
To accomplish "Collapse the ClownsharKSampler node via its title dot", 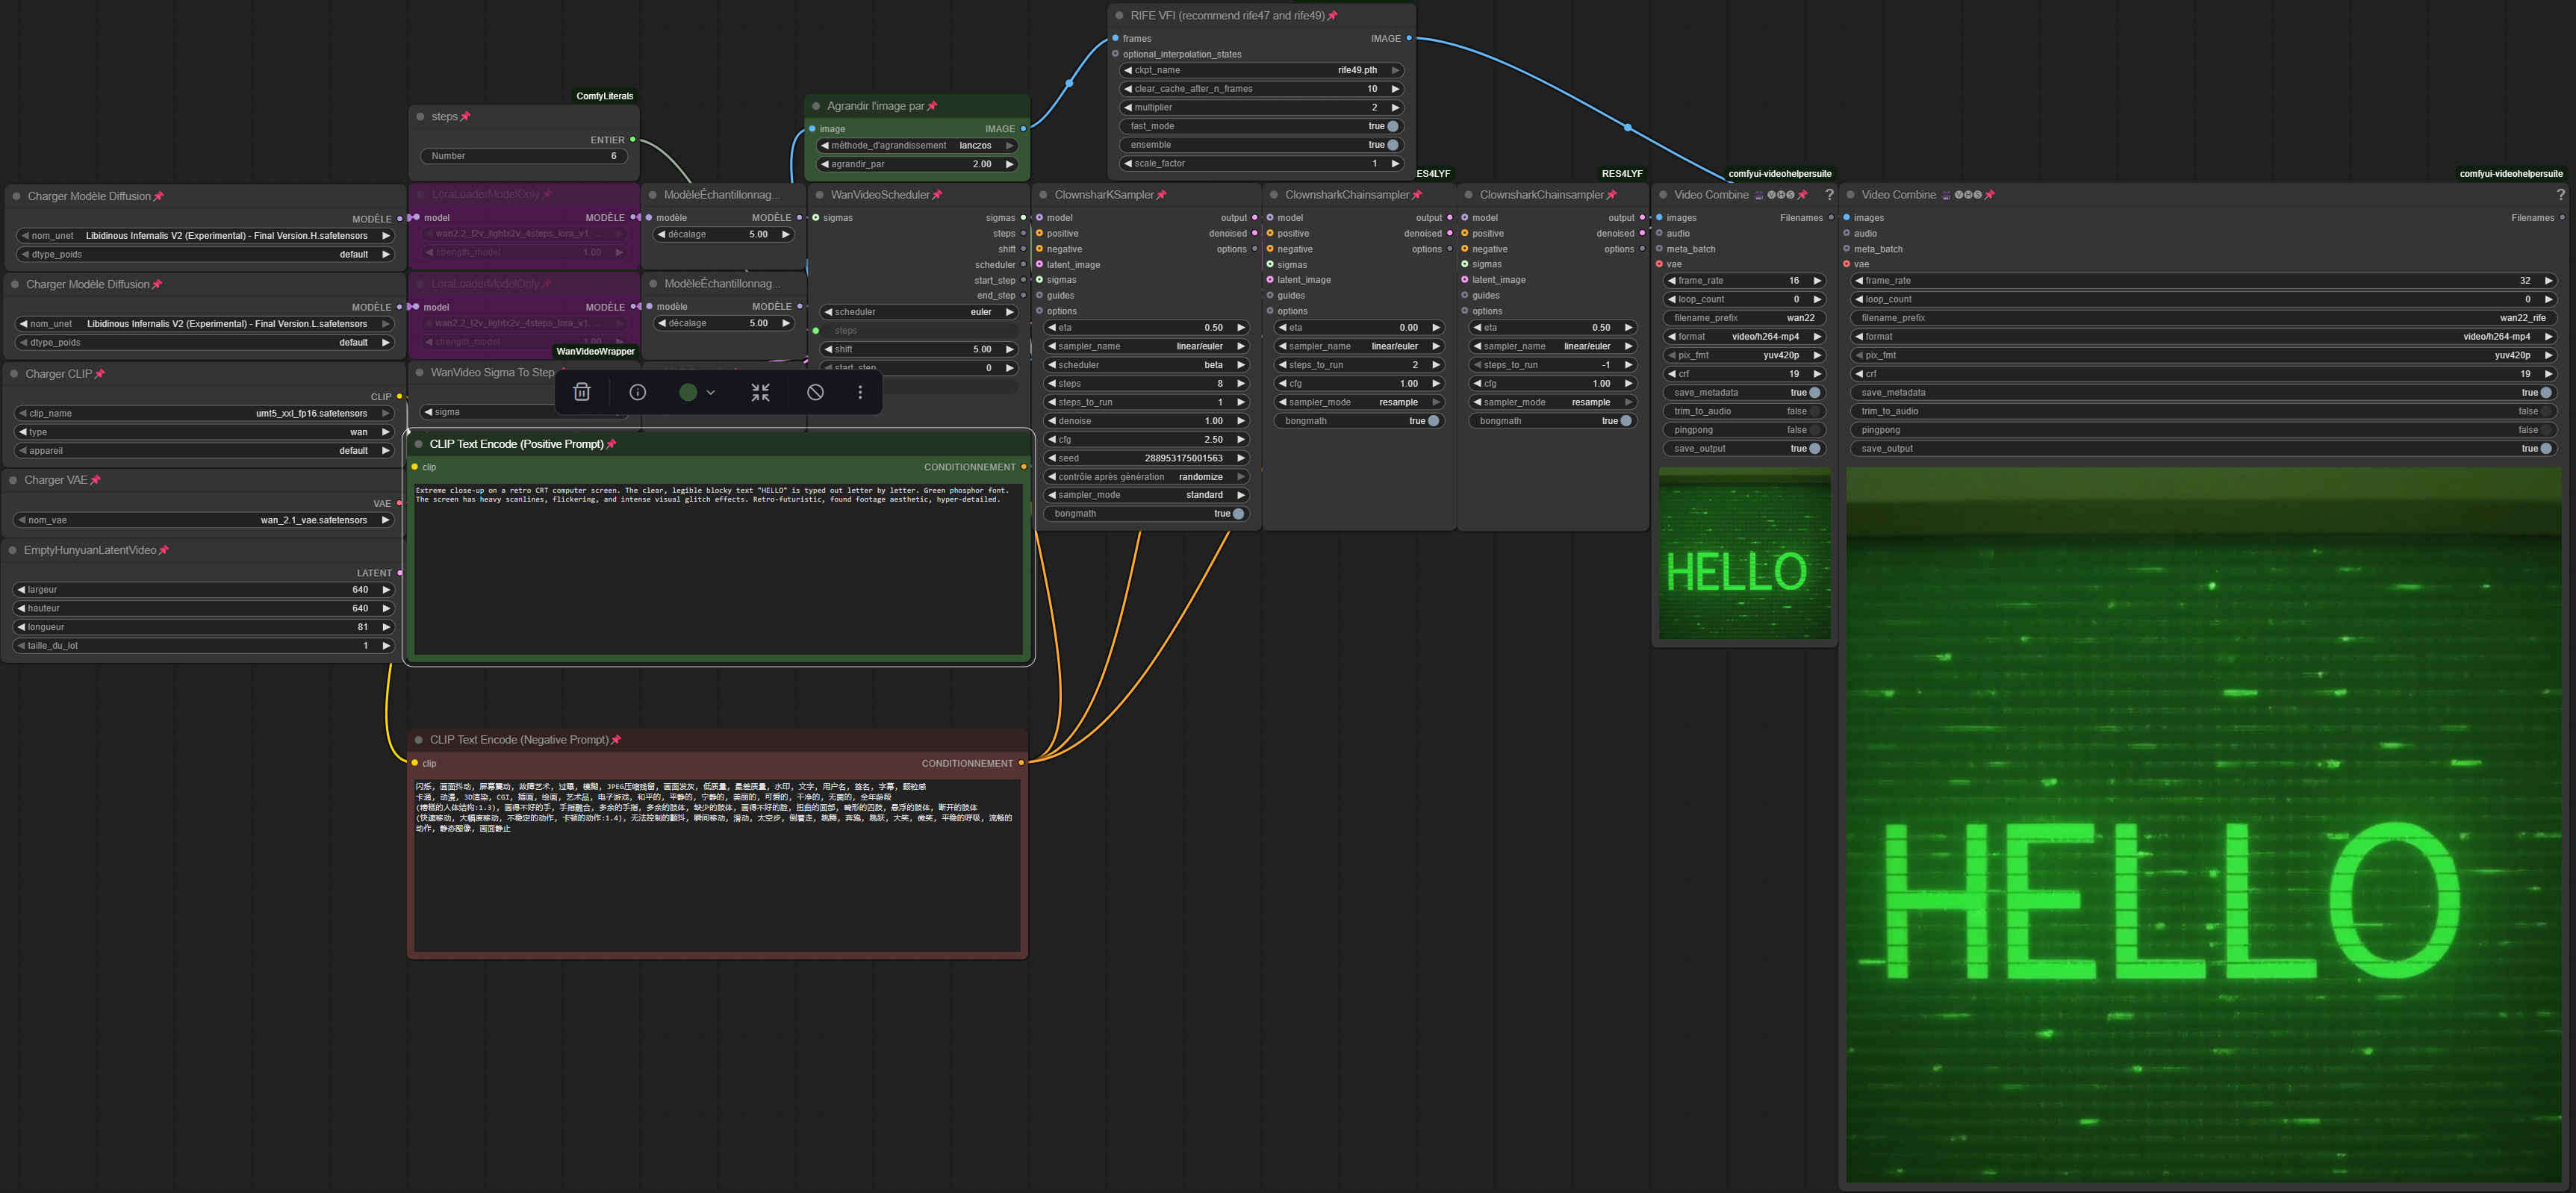I will (1043, 195).
